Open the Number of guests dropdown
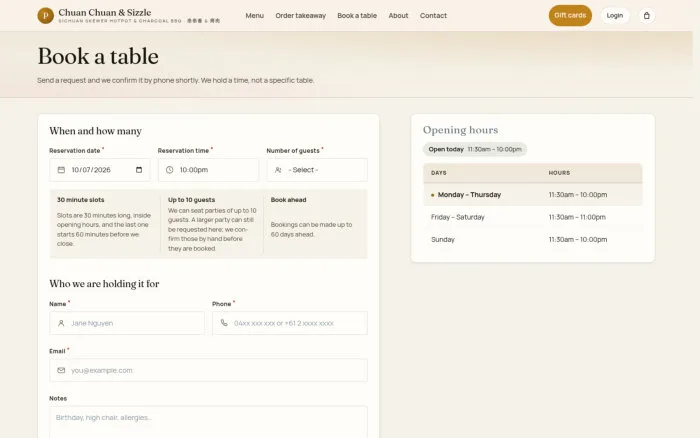This screenshot has height=438, width=700. click(x=317, y=170)
